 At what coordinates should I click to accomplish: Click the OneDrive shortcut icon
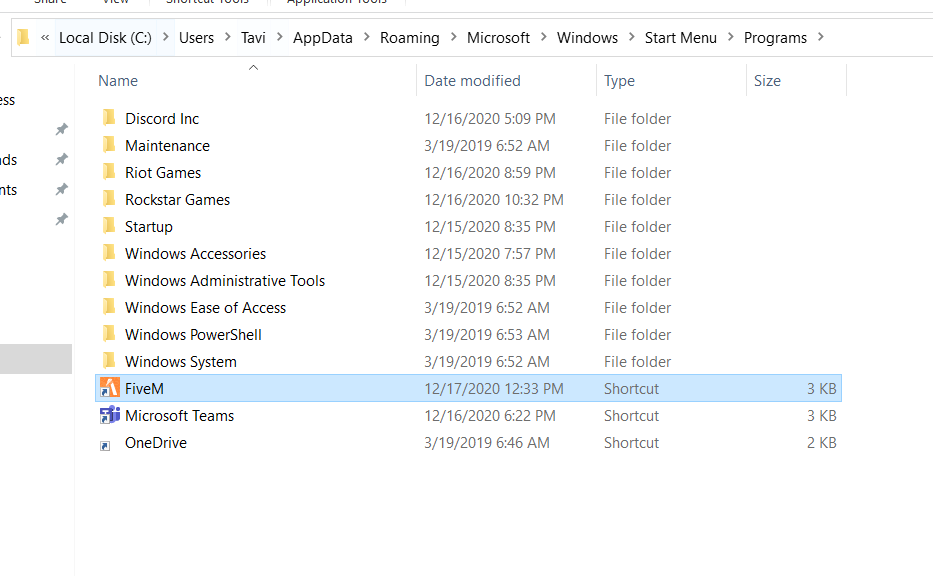106,444
